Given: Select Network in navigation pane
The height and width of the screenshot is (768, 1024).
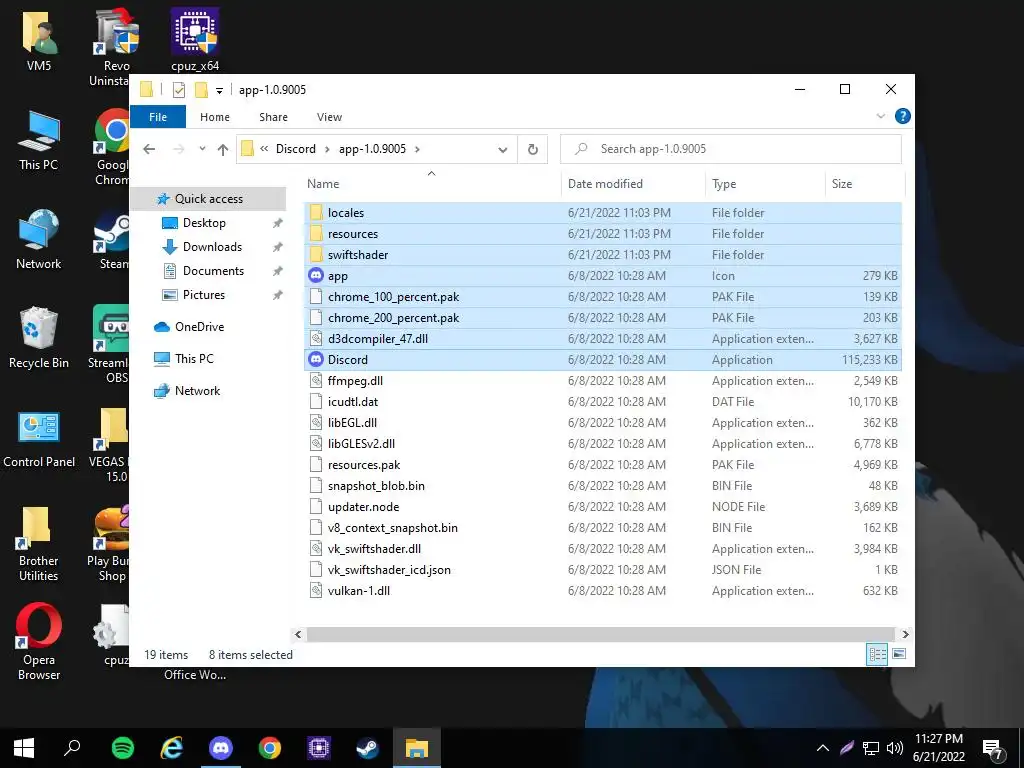Looking at the screenshot, I should (197, 391).
